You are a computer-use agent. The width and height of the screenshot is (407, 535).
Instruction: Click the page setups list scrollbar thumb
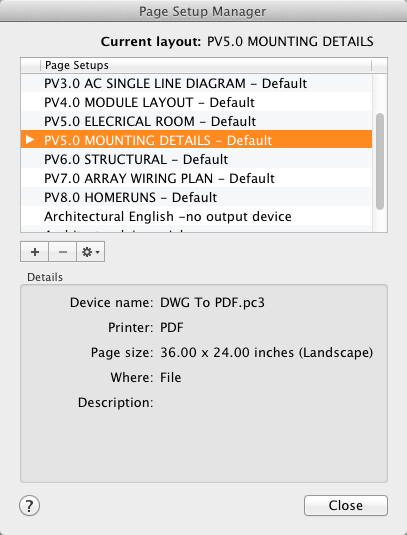pyautogui.click(x=380, y=161)
